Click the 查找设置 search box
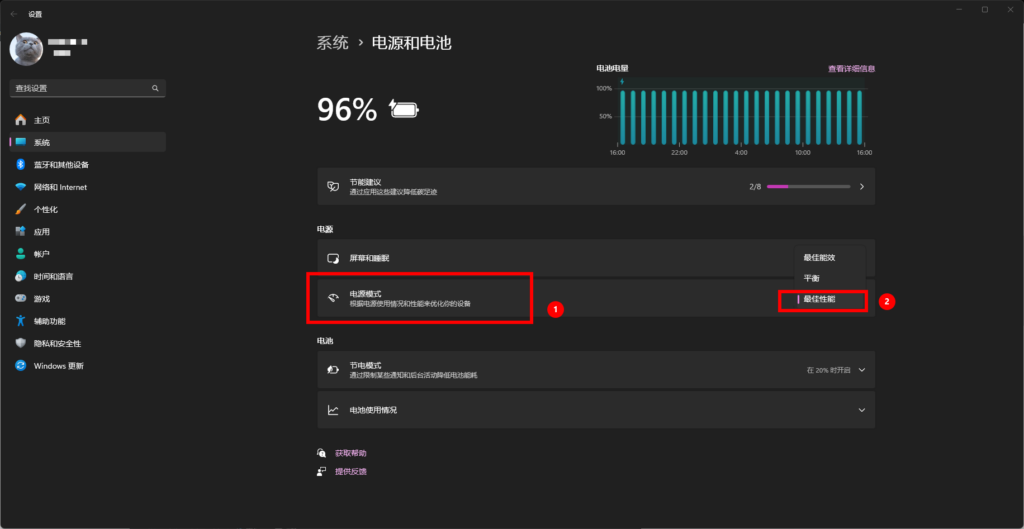Viewport: 1024px width, 529px height. [x=82, y=88]
